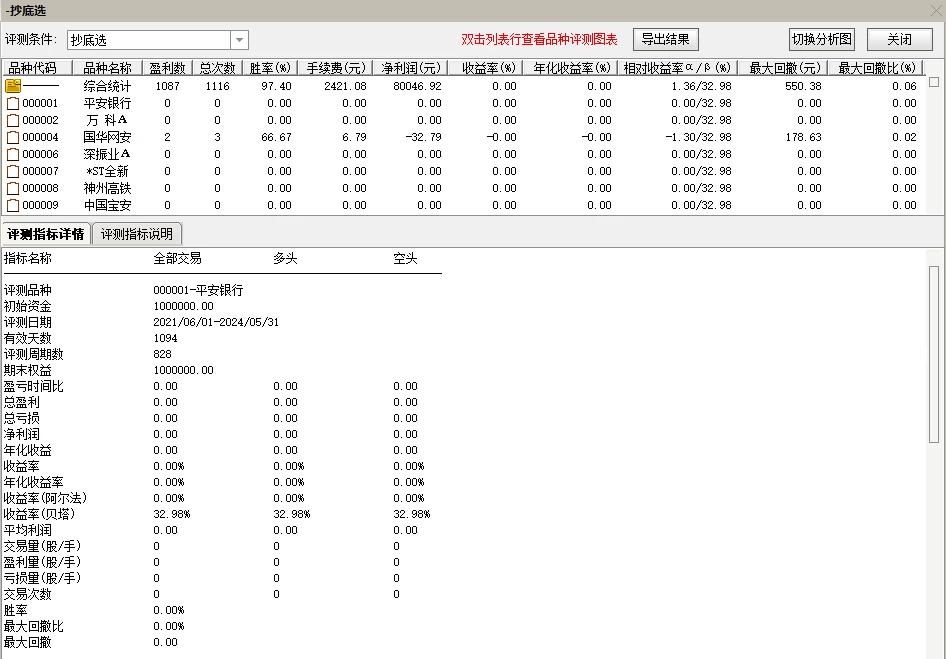The height and width of the screenshot is (659, 946).
Task: Click the win rate value 97.40
Action: pos(276,86)
